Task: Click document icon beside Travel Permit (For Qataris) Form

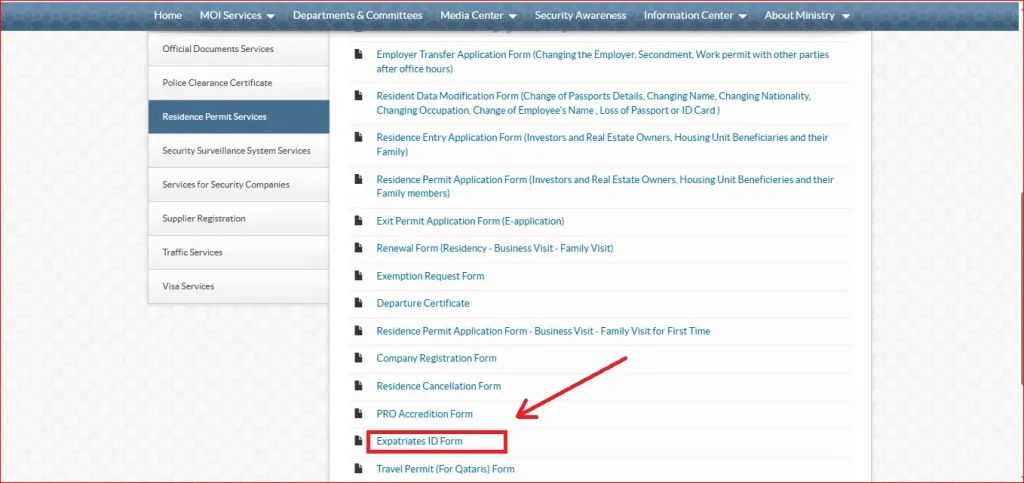Action: [358, 469]
